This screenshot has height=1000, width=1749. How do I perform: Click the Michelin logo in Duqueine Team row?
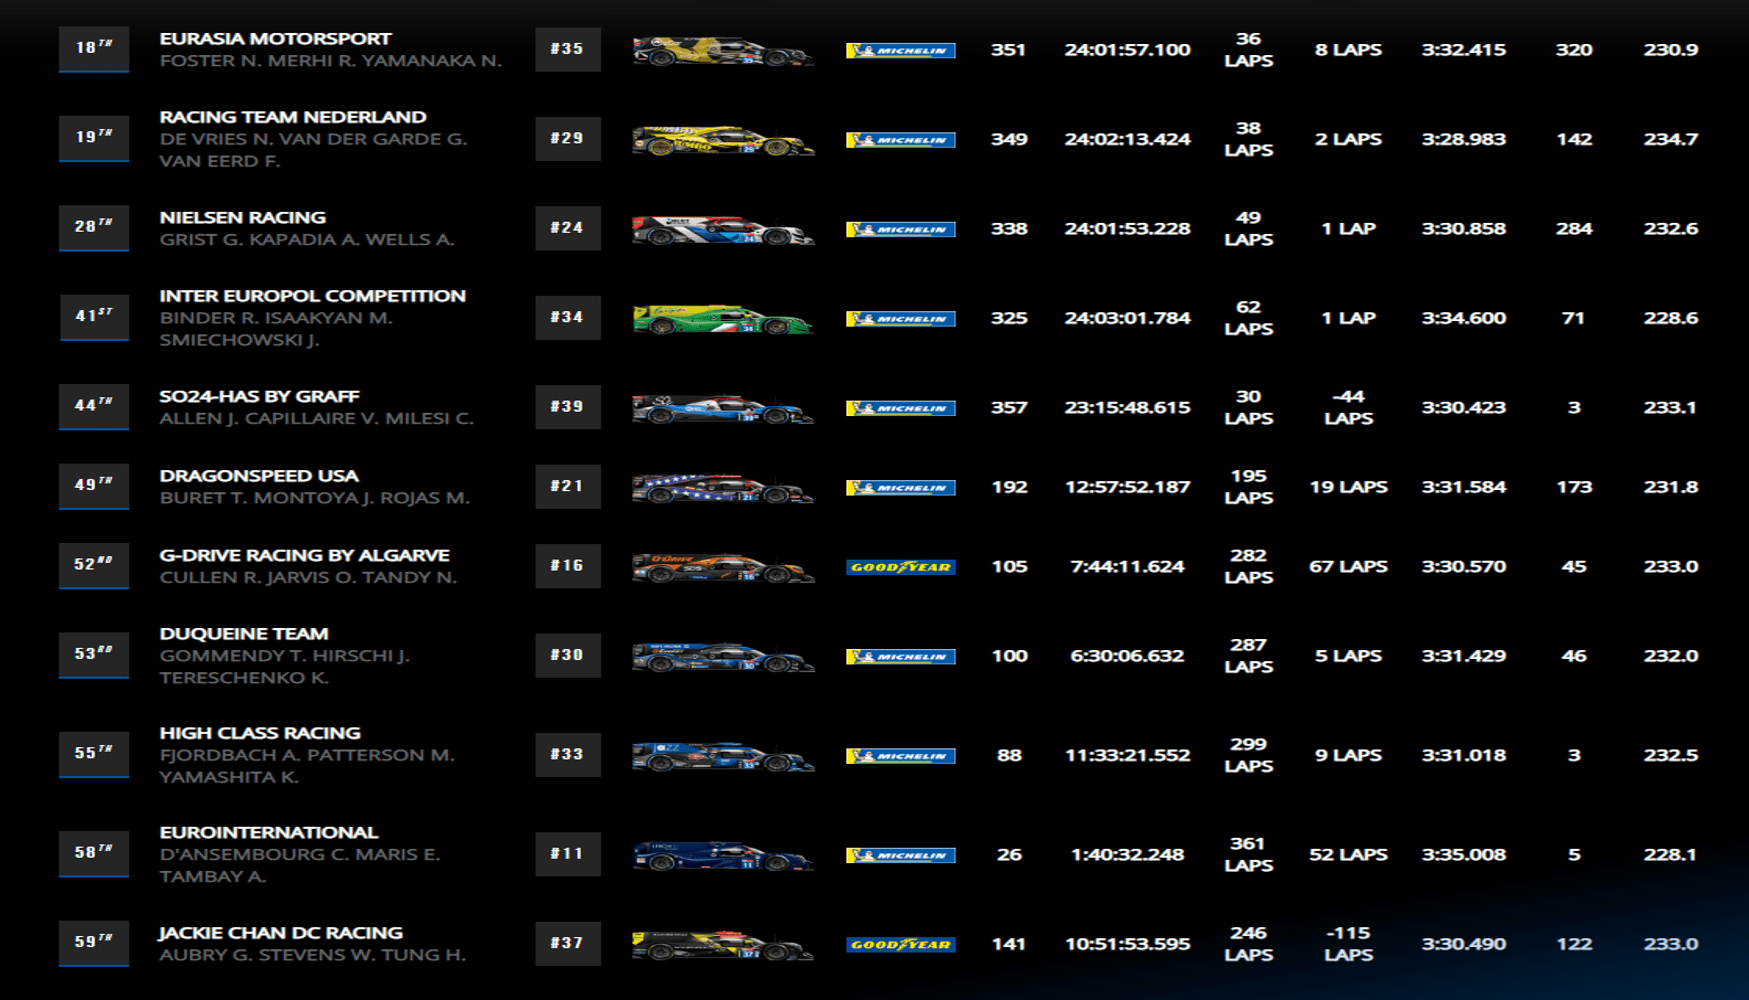point(901,656)
